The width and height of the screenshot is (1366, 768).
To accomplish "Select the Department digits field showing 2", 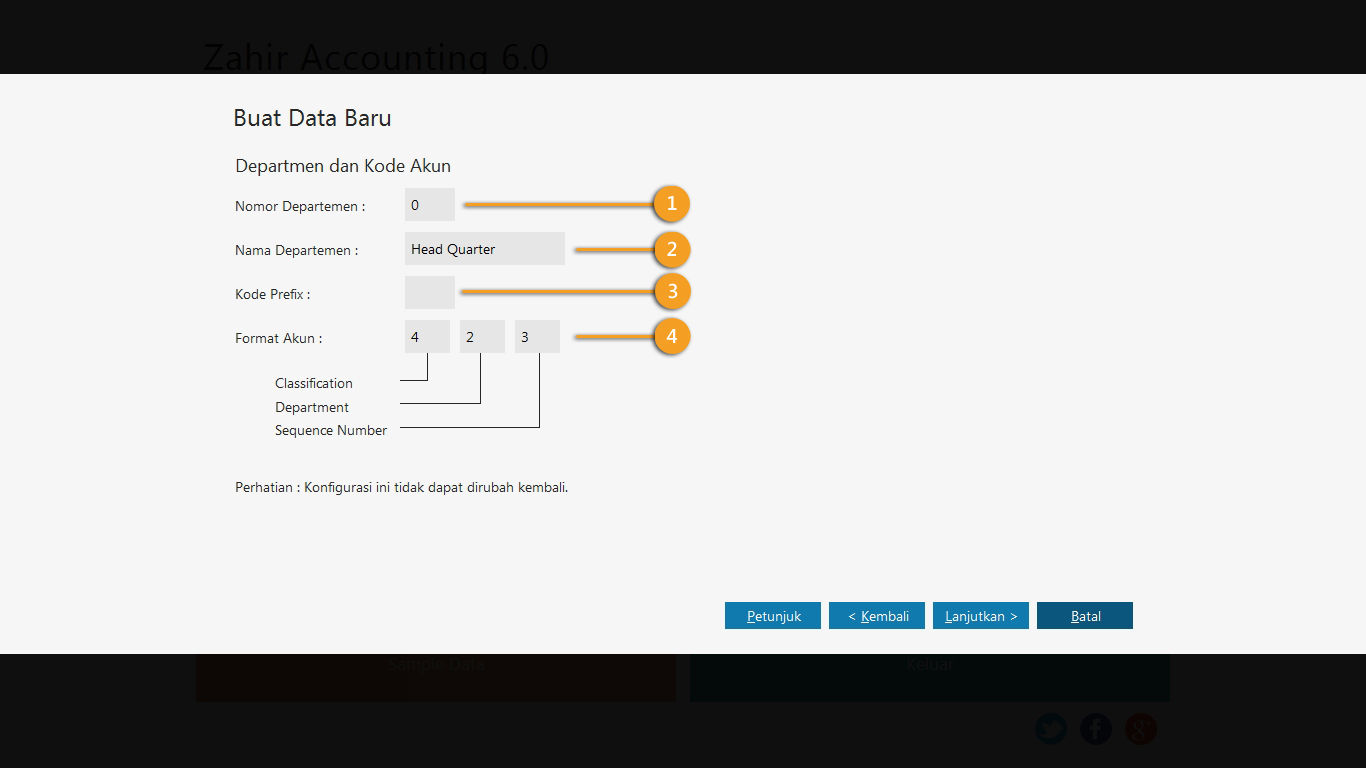I will [x=482, y=337].
